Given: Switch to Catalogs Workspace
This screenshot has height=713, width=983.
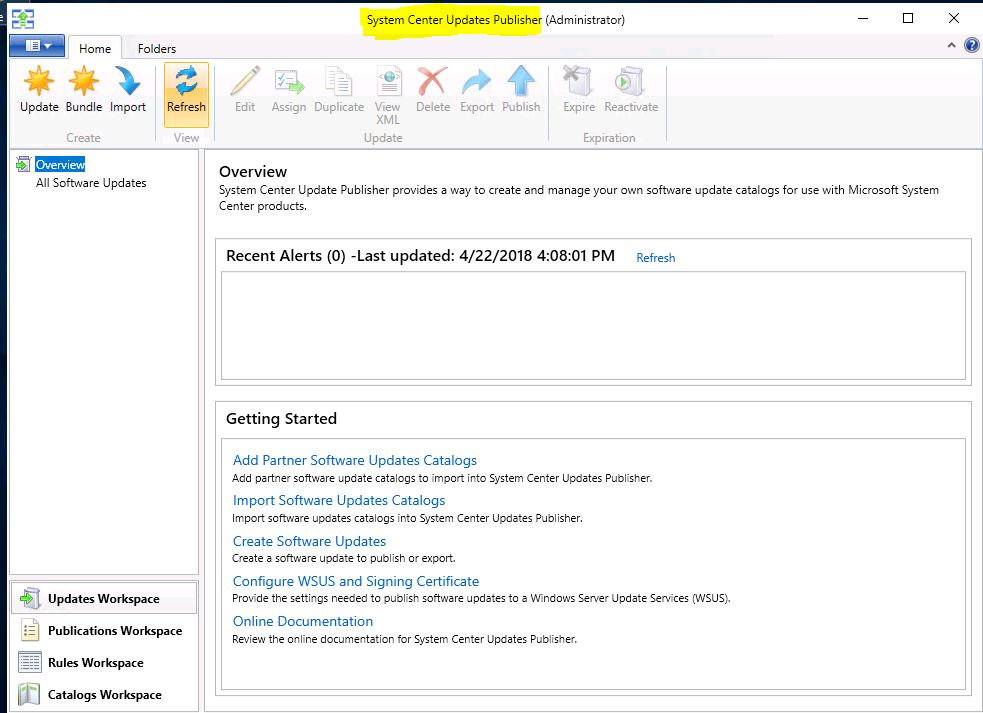Looking at the screenshot, I should [104, 694].
